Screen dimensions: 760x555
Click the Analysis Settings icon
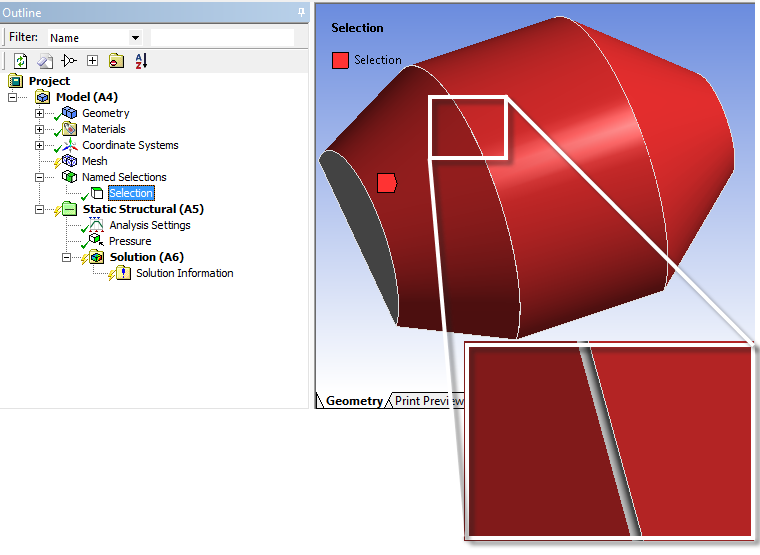tap(96, 225)
